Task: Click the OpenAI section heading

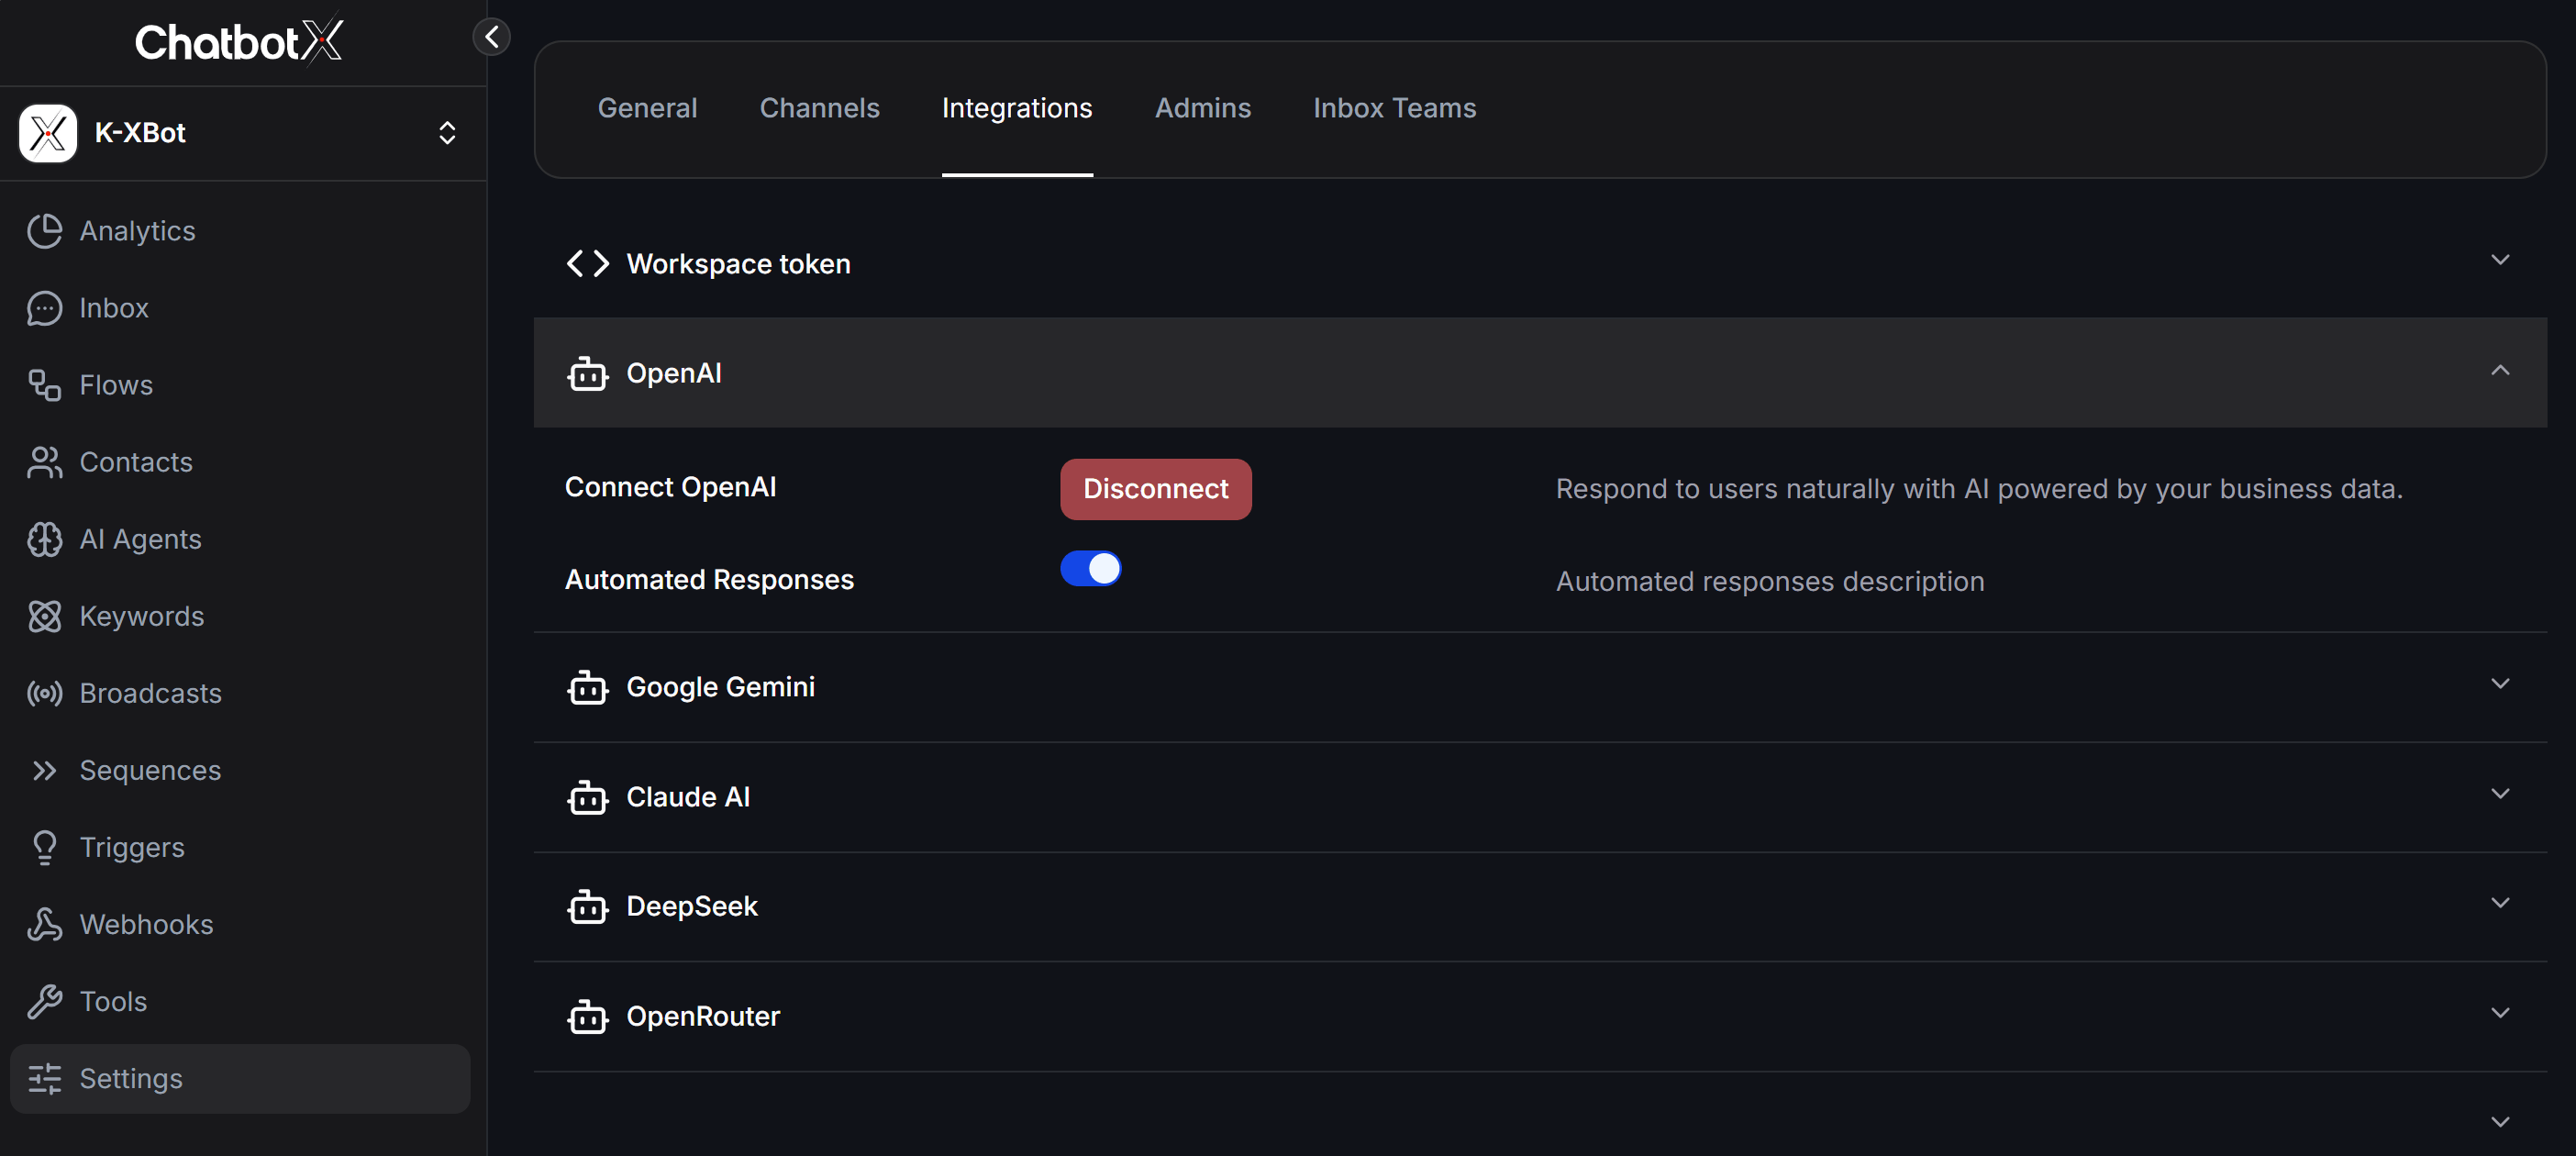Action: [x=673, y=373]
